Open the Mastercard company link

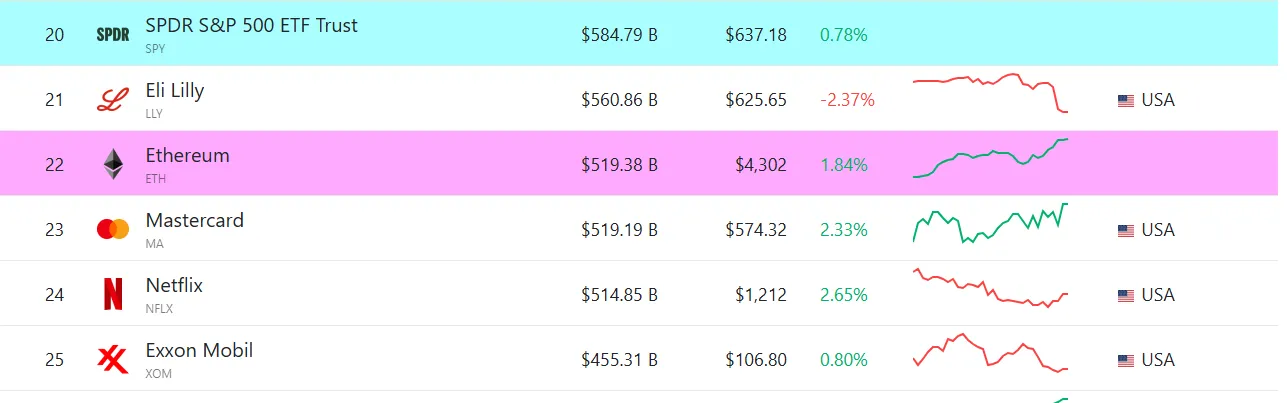[195, 221]
